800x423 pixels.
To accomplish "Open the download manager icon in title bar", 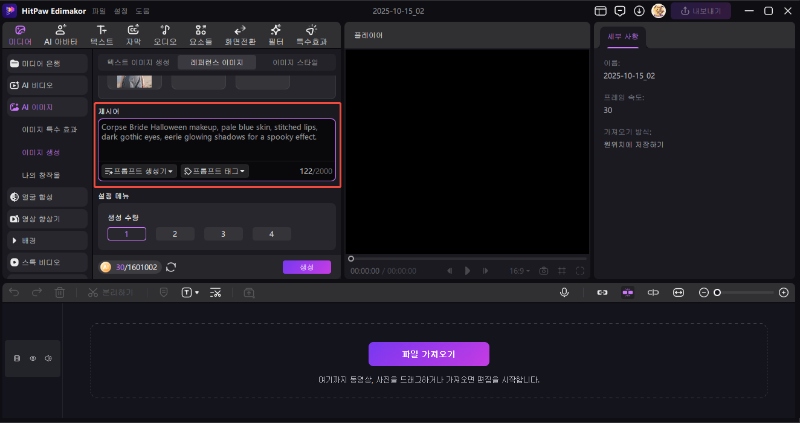I will 639,10.
